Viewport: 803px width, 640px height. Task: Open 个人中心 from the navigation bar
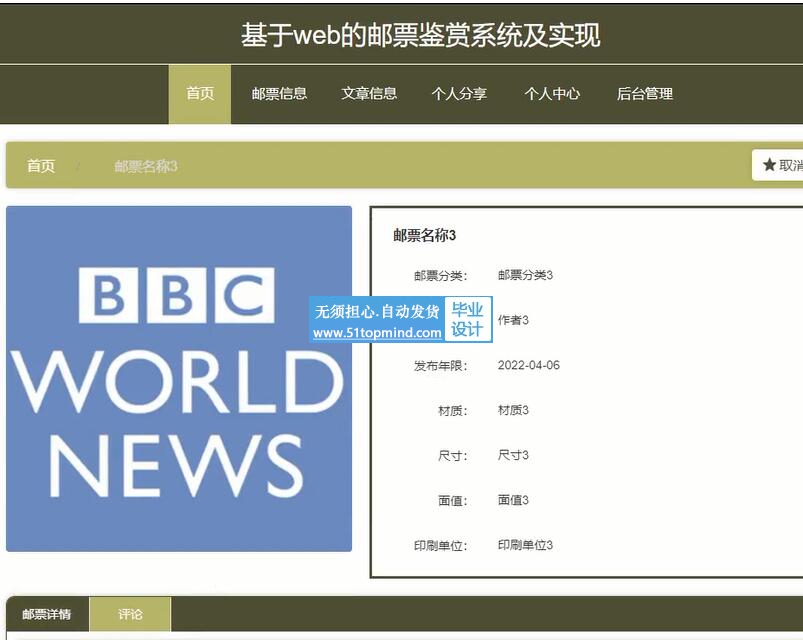pyautogui.click(x=552, y=94)
